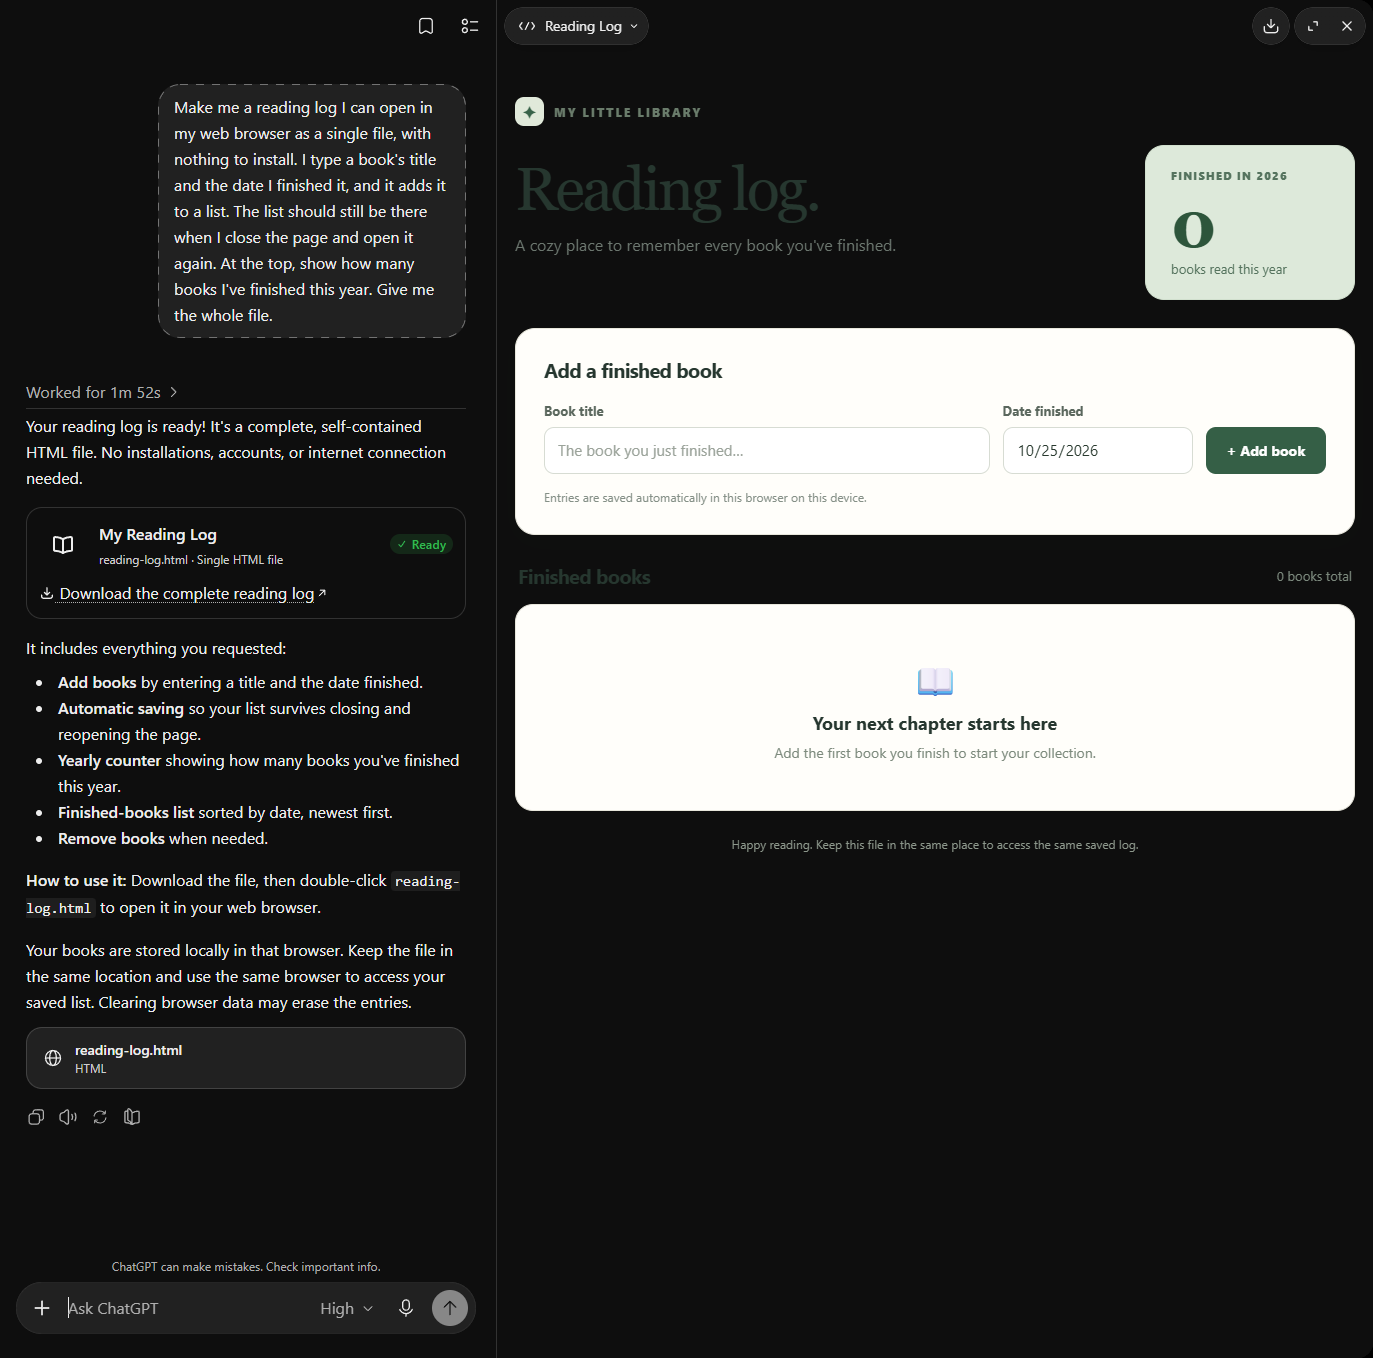
Task: Click the 'Reading log.' page title
Action: click(668, 190)
